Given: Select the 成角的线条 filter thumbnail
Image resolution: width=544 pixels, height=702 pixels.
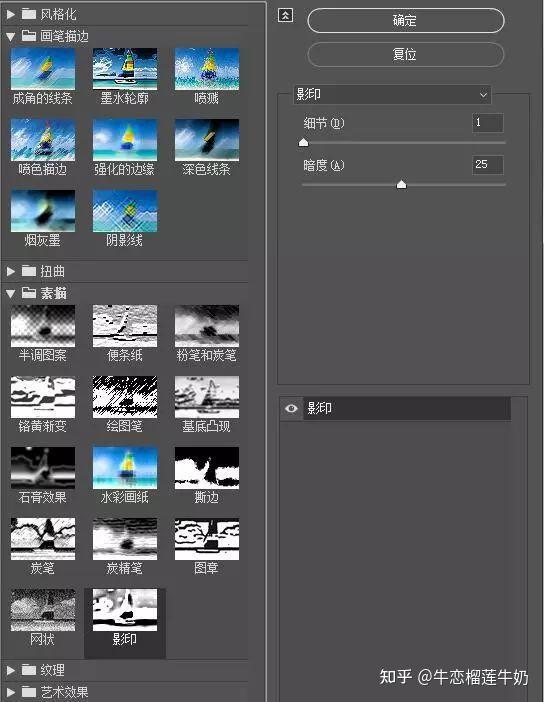Looking at the screenshot, I should pos(43,69).
